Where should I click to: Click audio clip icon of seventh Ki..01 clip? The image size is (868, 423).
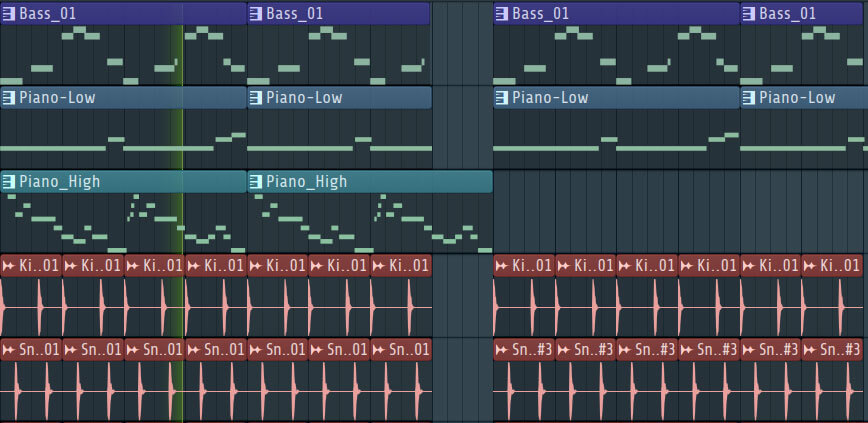[x=379, y=266]
